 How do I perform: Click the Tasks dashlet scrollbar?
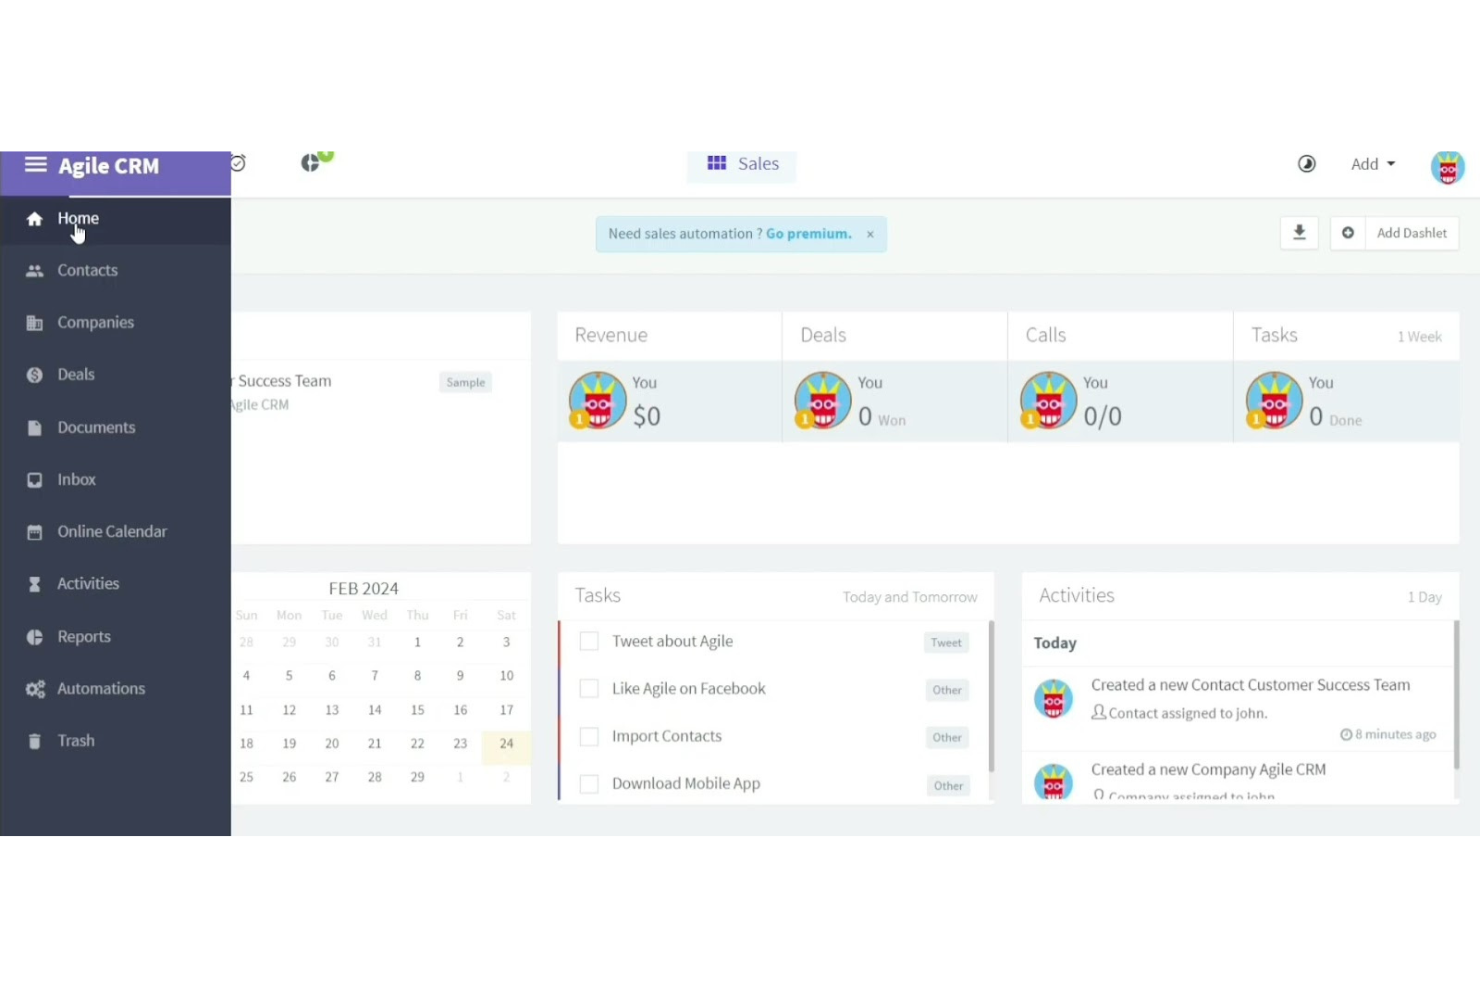pyautogui.click(x=991, y=696)
